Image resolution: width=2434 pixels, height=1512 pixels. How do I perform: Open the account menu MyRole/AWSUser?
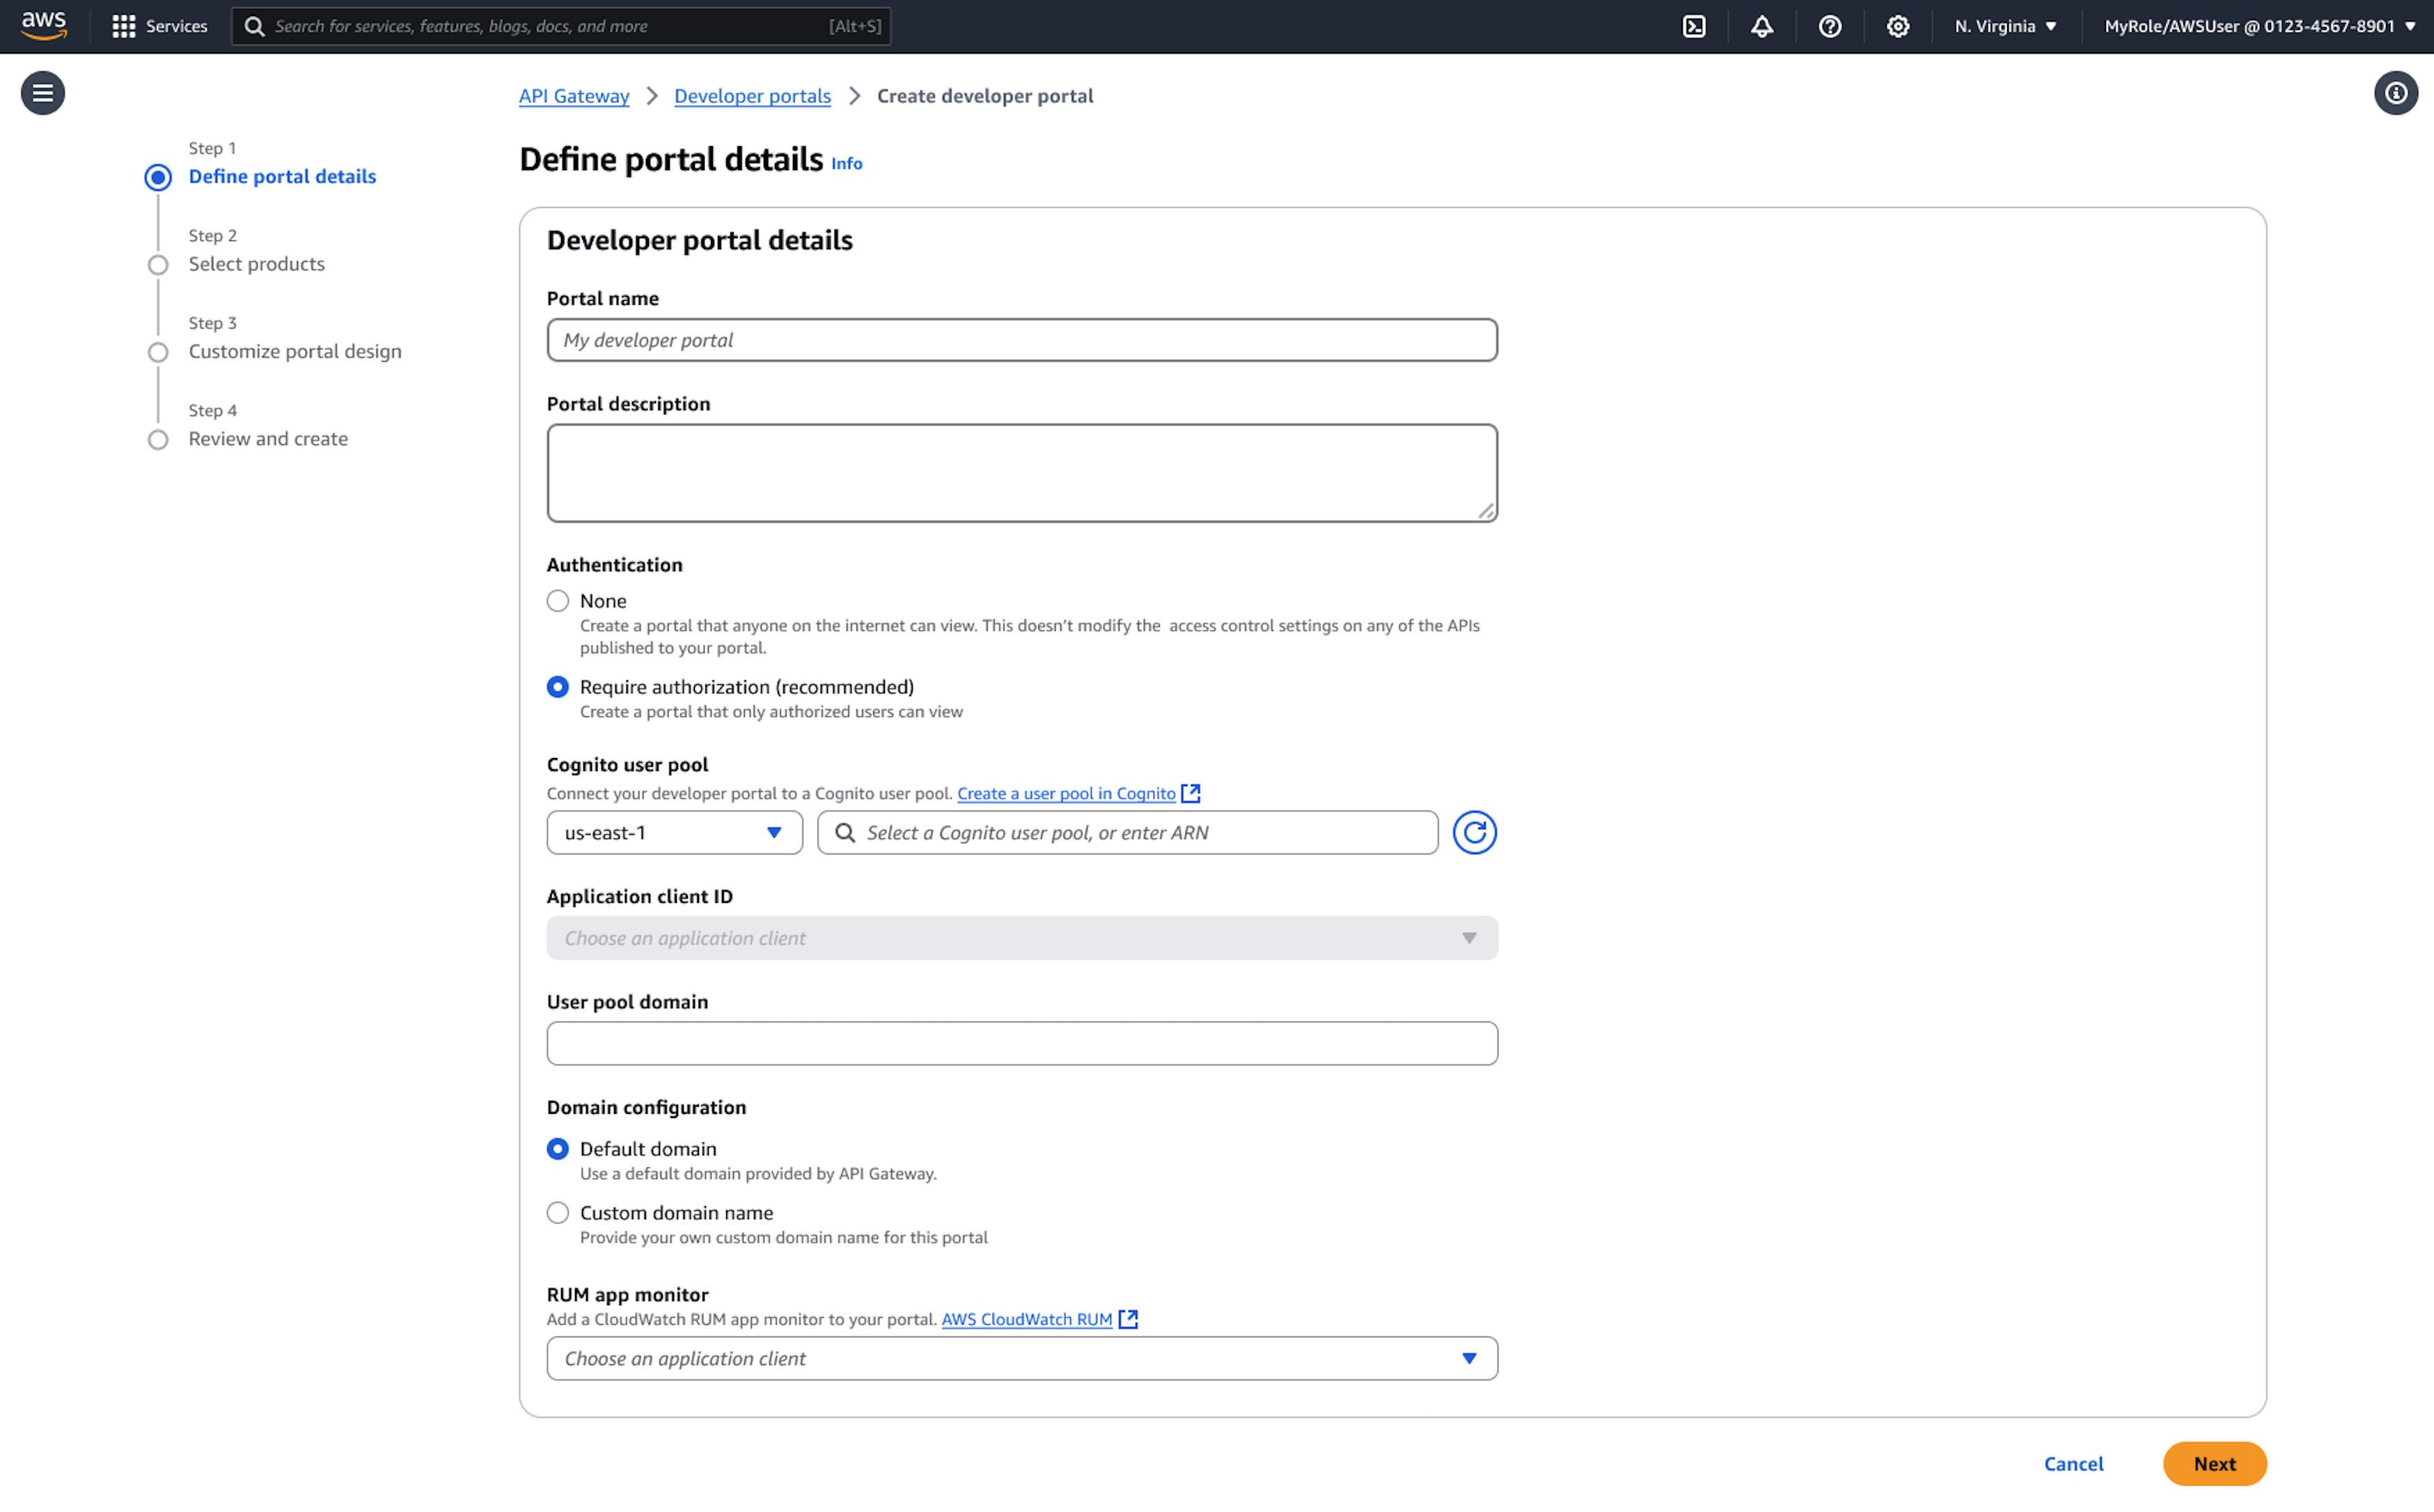click(x=2258, y=26)
